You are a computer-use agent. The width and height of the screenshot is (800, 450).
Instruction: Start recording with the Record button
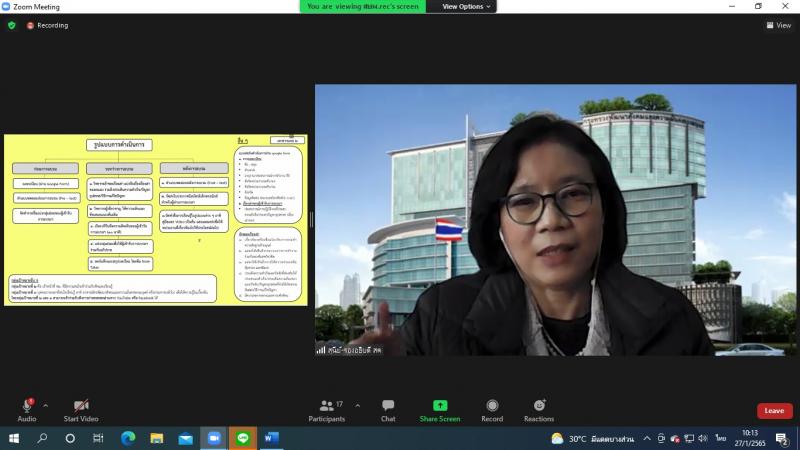[492, 411]
